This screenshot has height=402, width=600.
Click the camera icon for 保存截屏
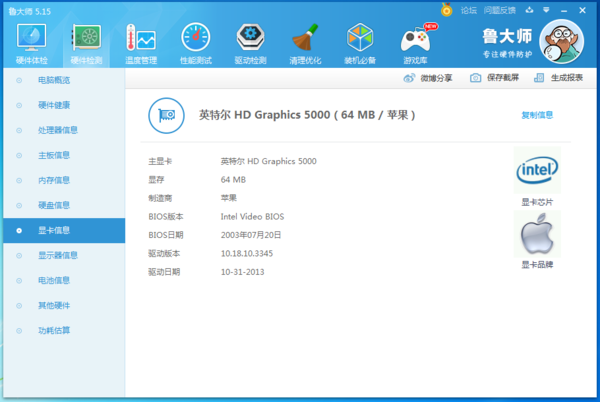tap(475, 78)
